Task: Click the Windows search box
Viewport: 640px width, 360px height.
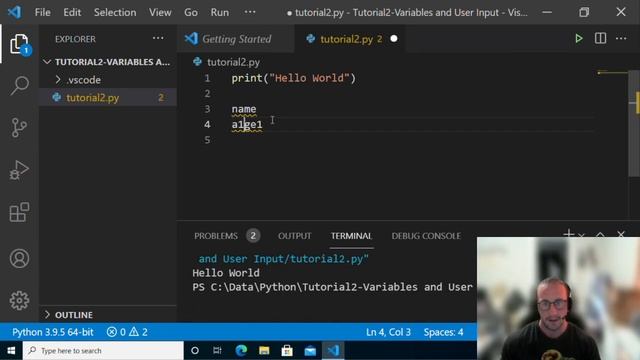Action: pos(103,351)
